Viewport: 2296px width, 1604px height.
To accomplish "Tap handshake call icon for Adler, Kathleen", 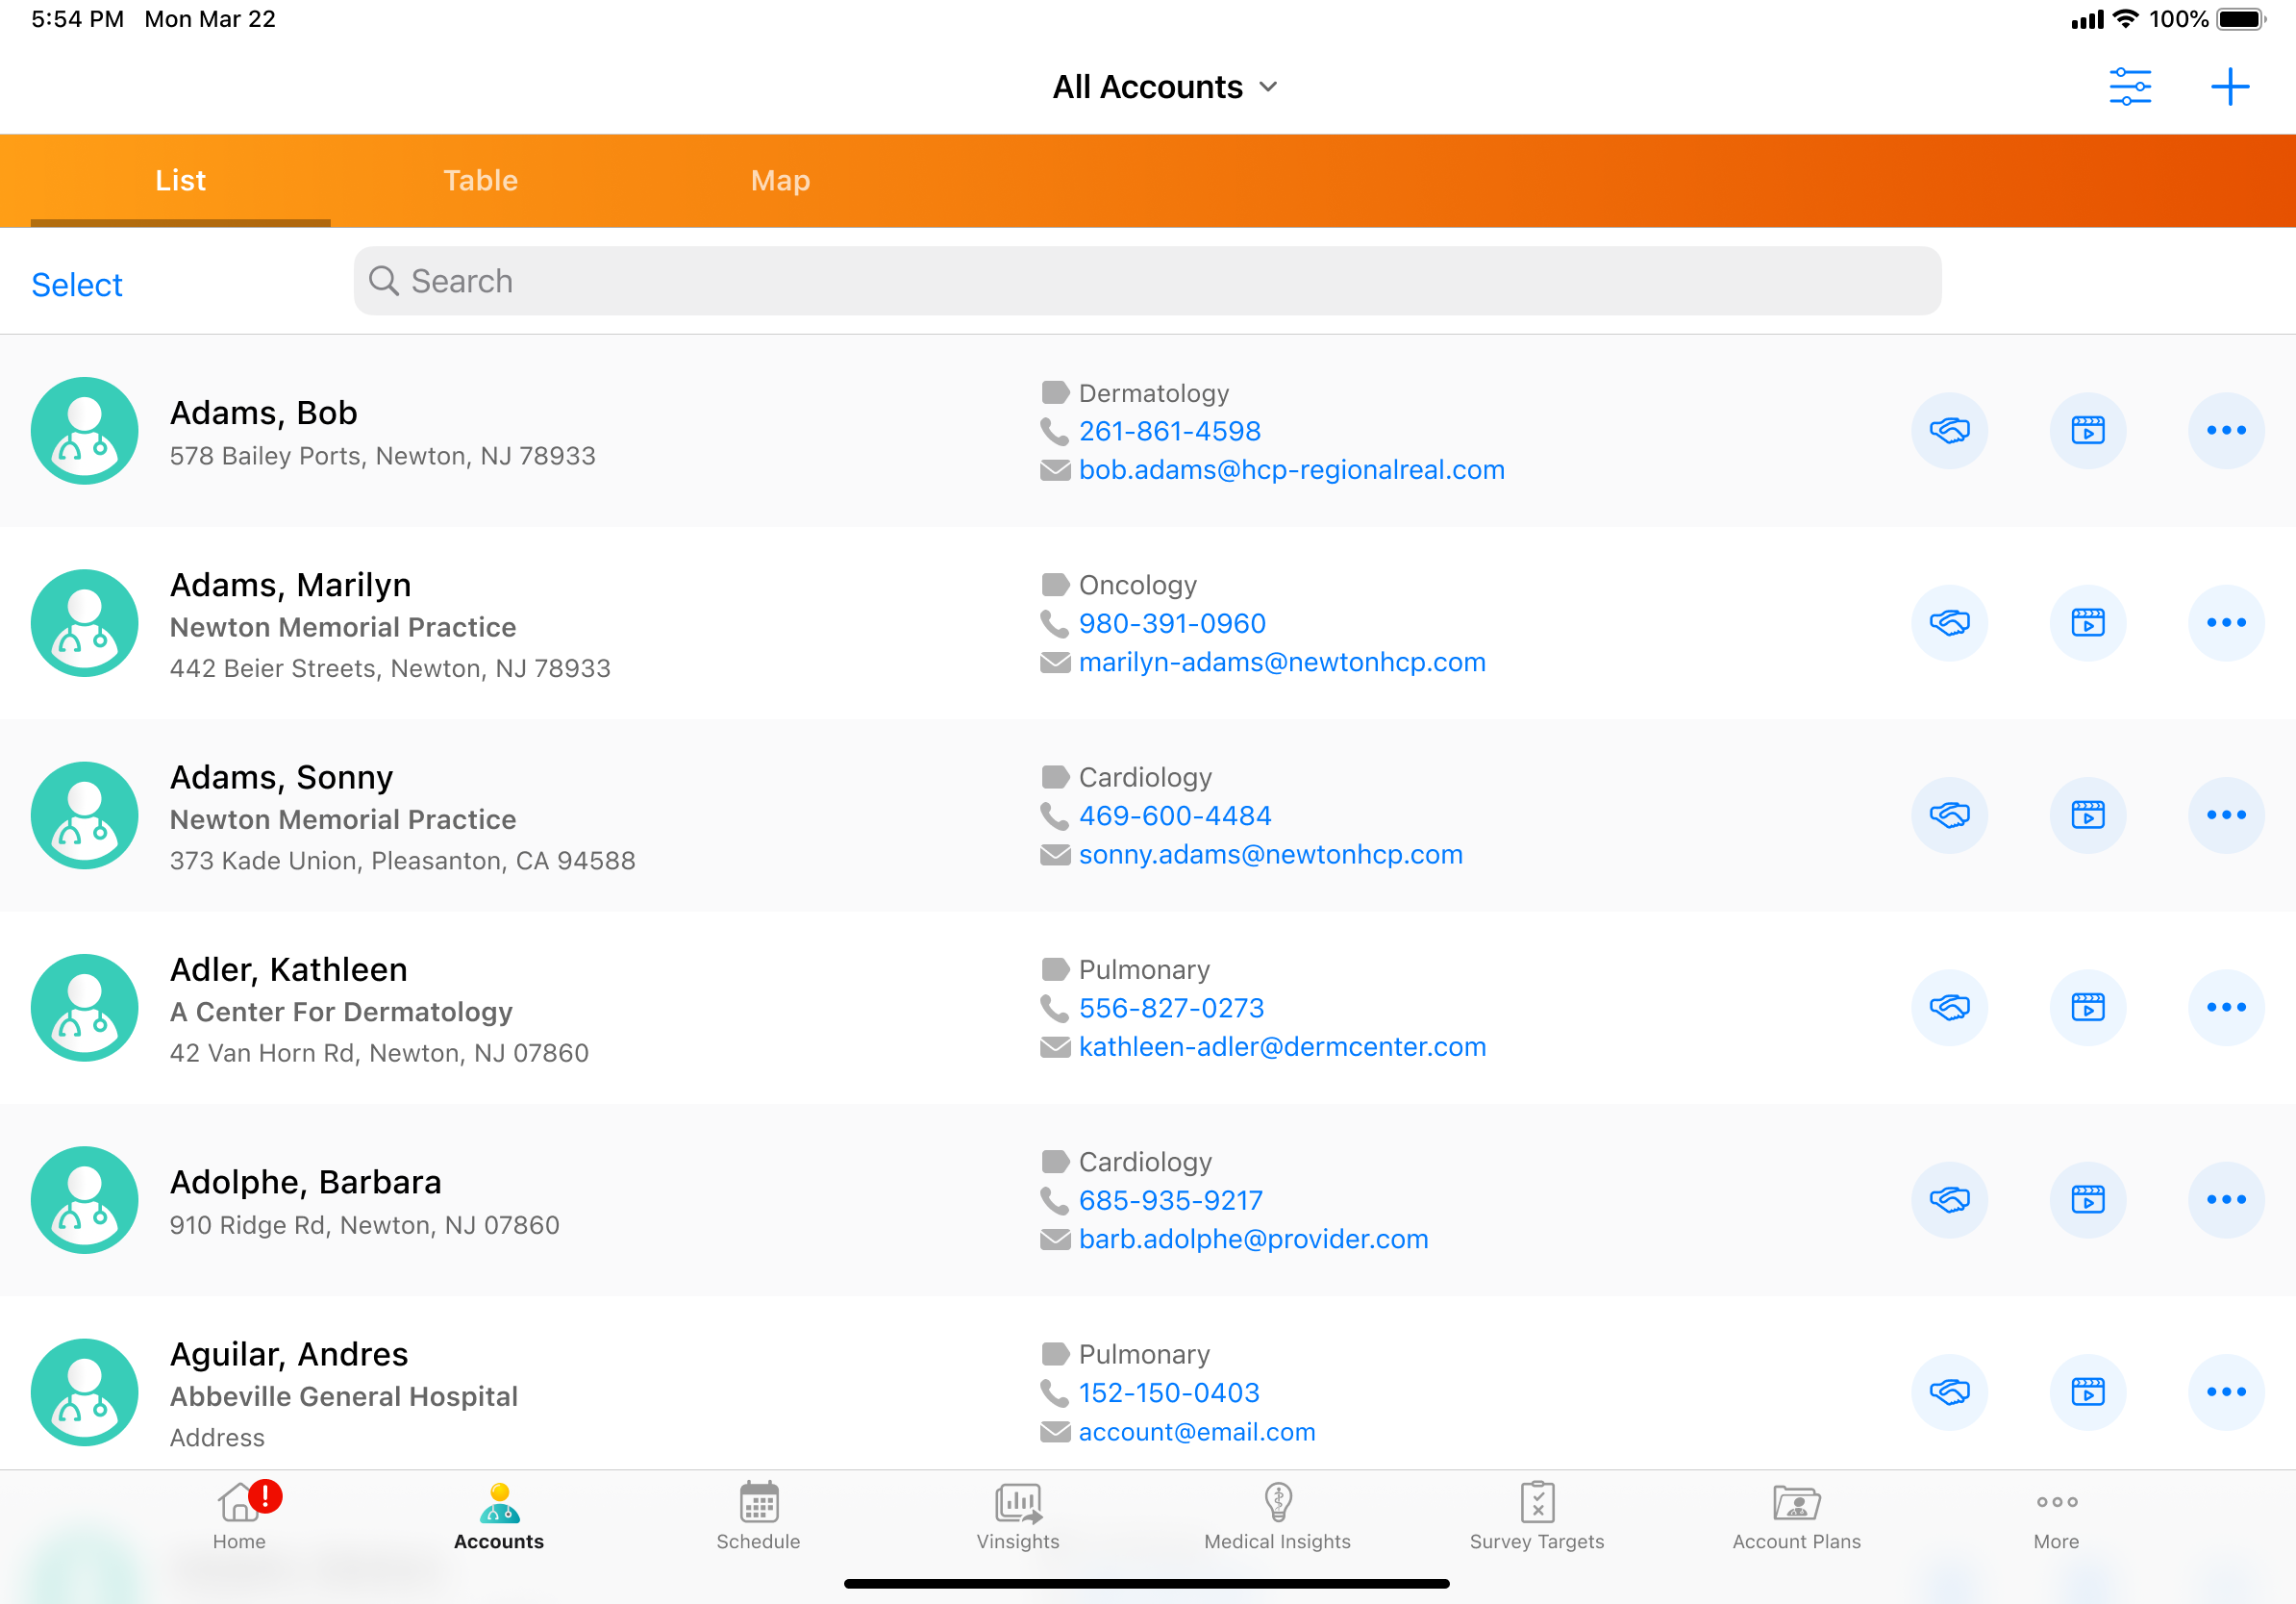I will 1949,1007.
